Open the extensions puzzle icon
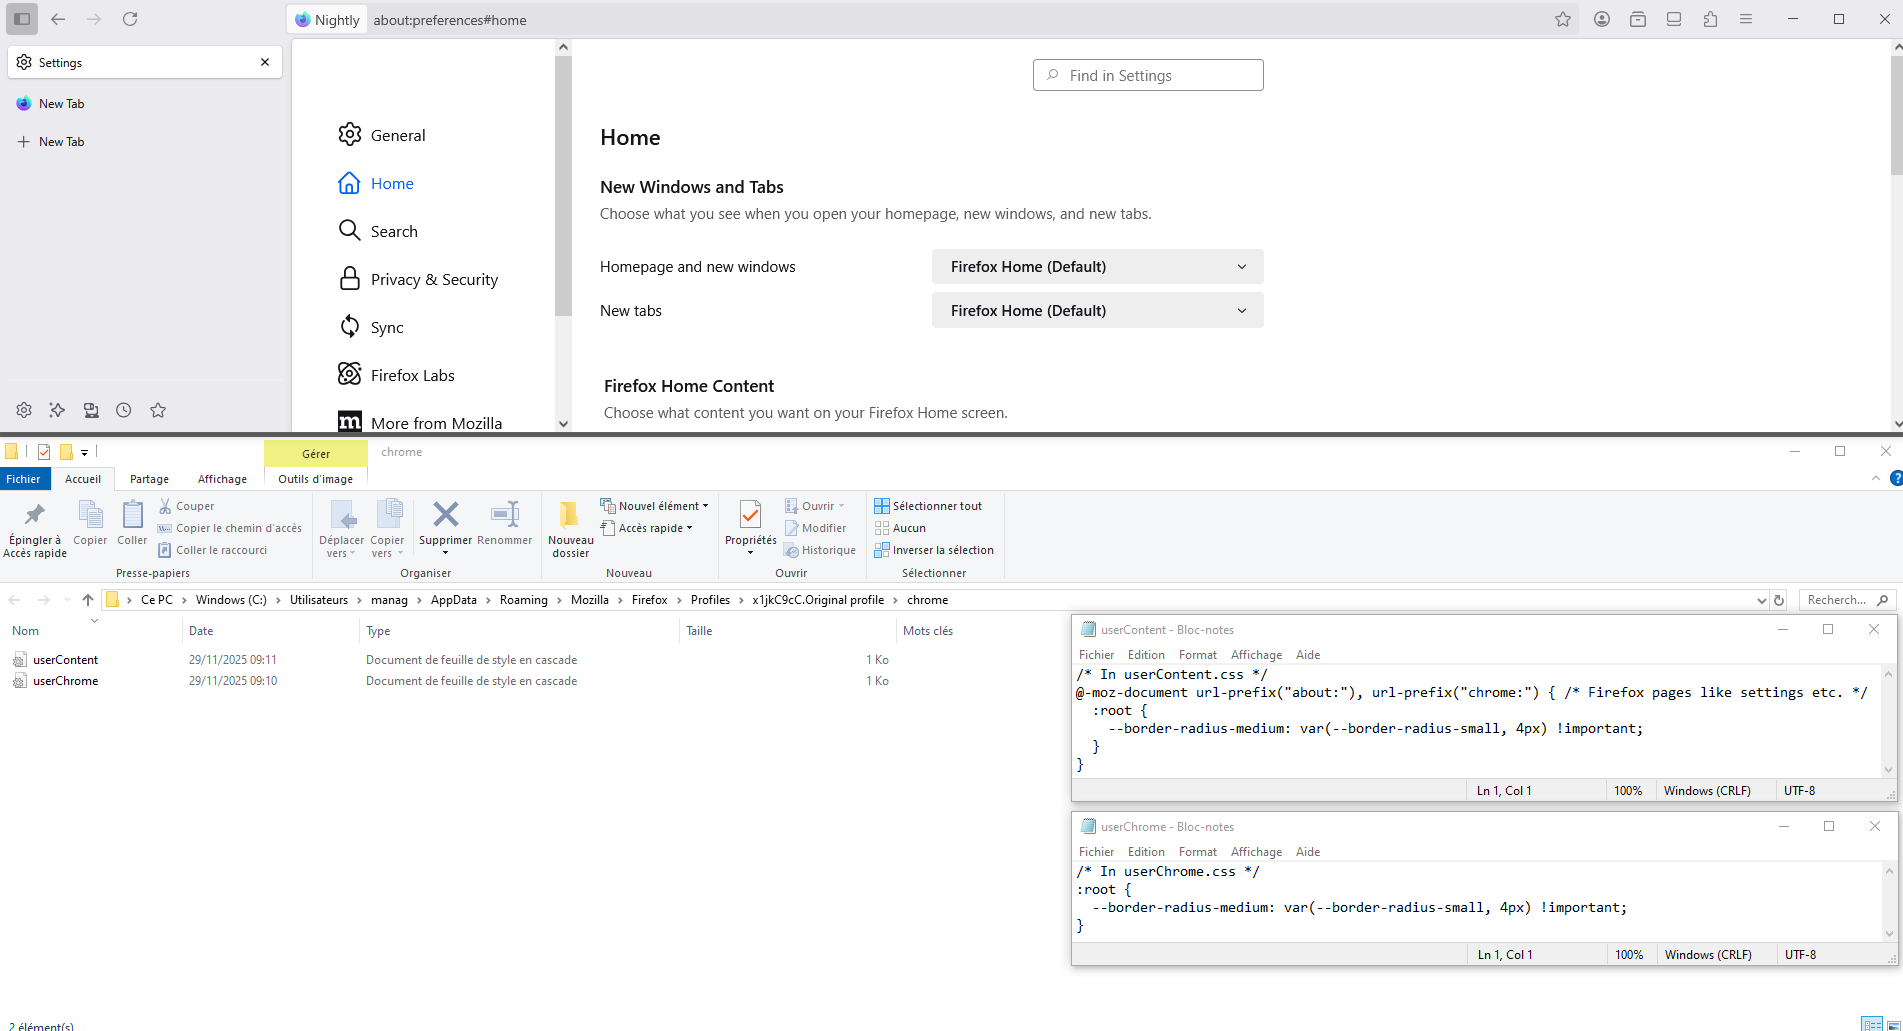1903x1031 pixels. click(x=1710, y=19)
